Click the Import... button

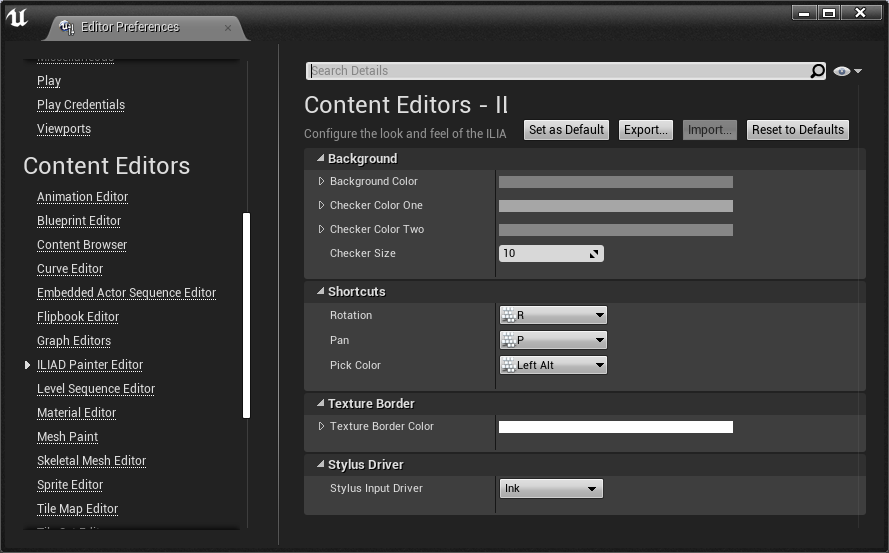pos(710,130)
